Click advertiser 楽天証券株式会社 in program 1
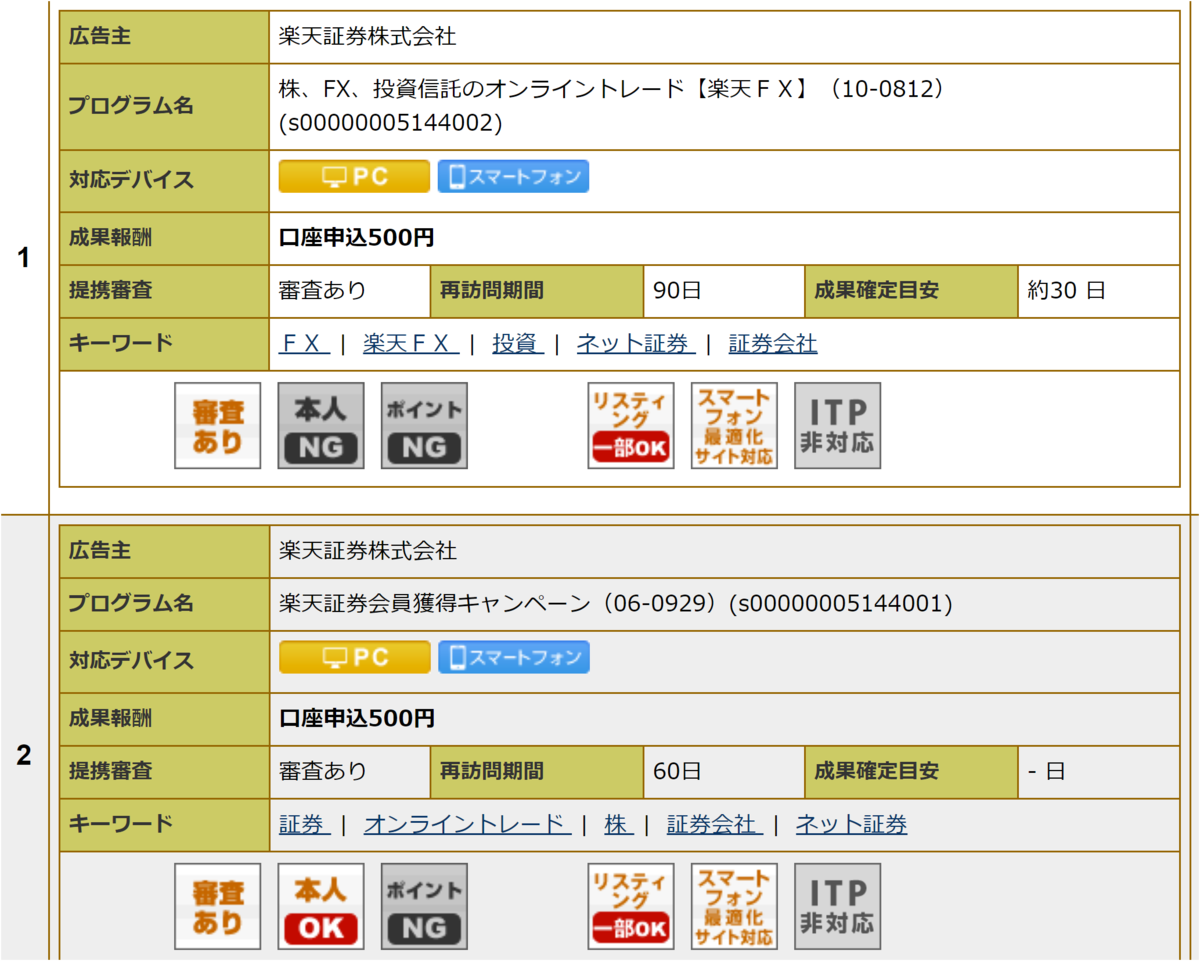This screenshot has width=1200, height=961. (368, 37)
